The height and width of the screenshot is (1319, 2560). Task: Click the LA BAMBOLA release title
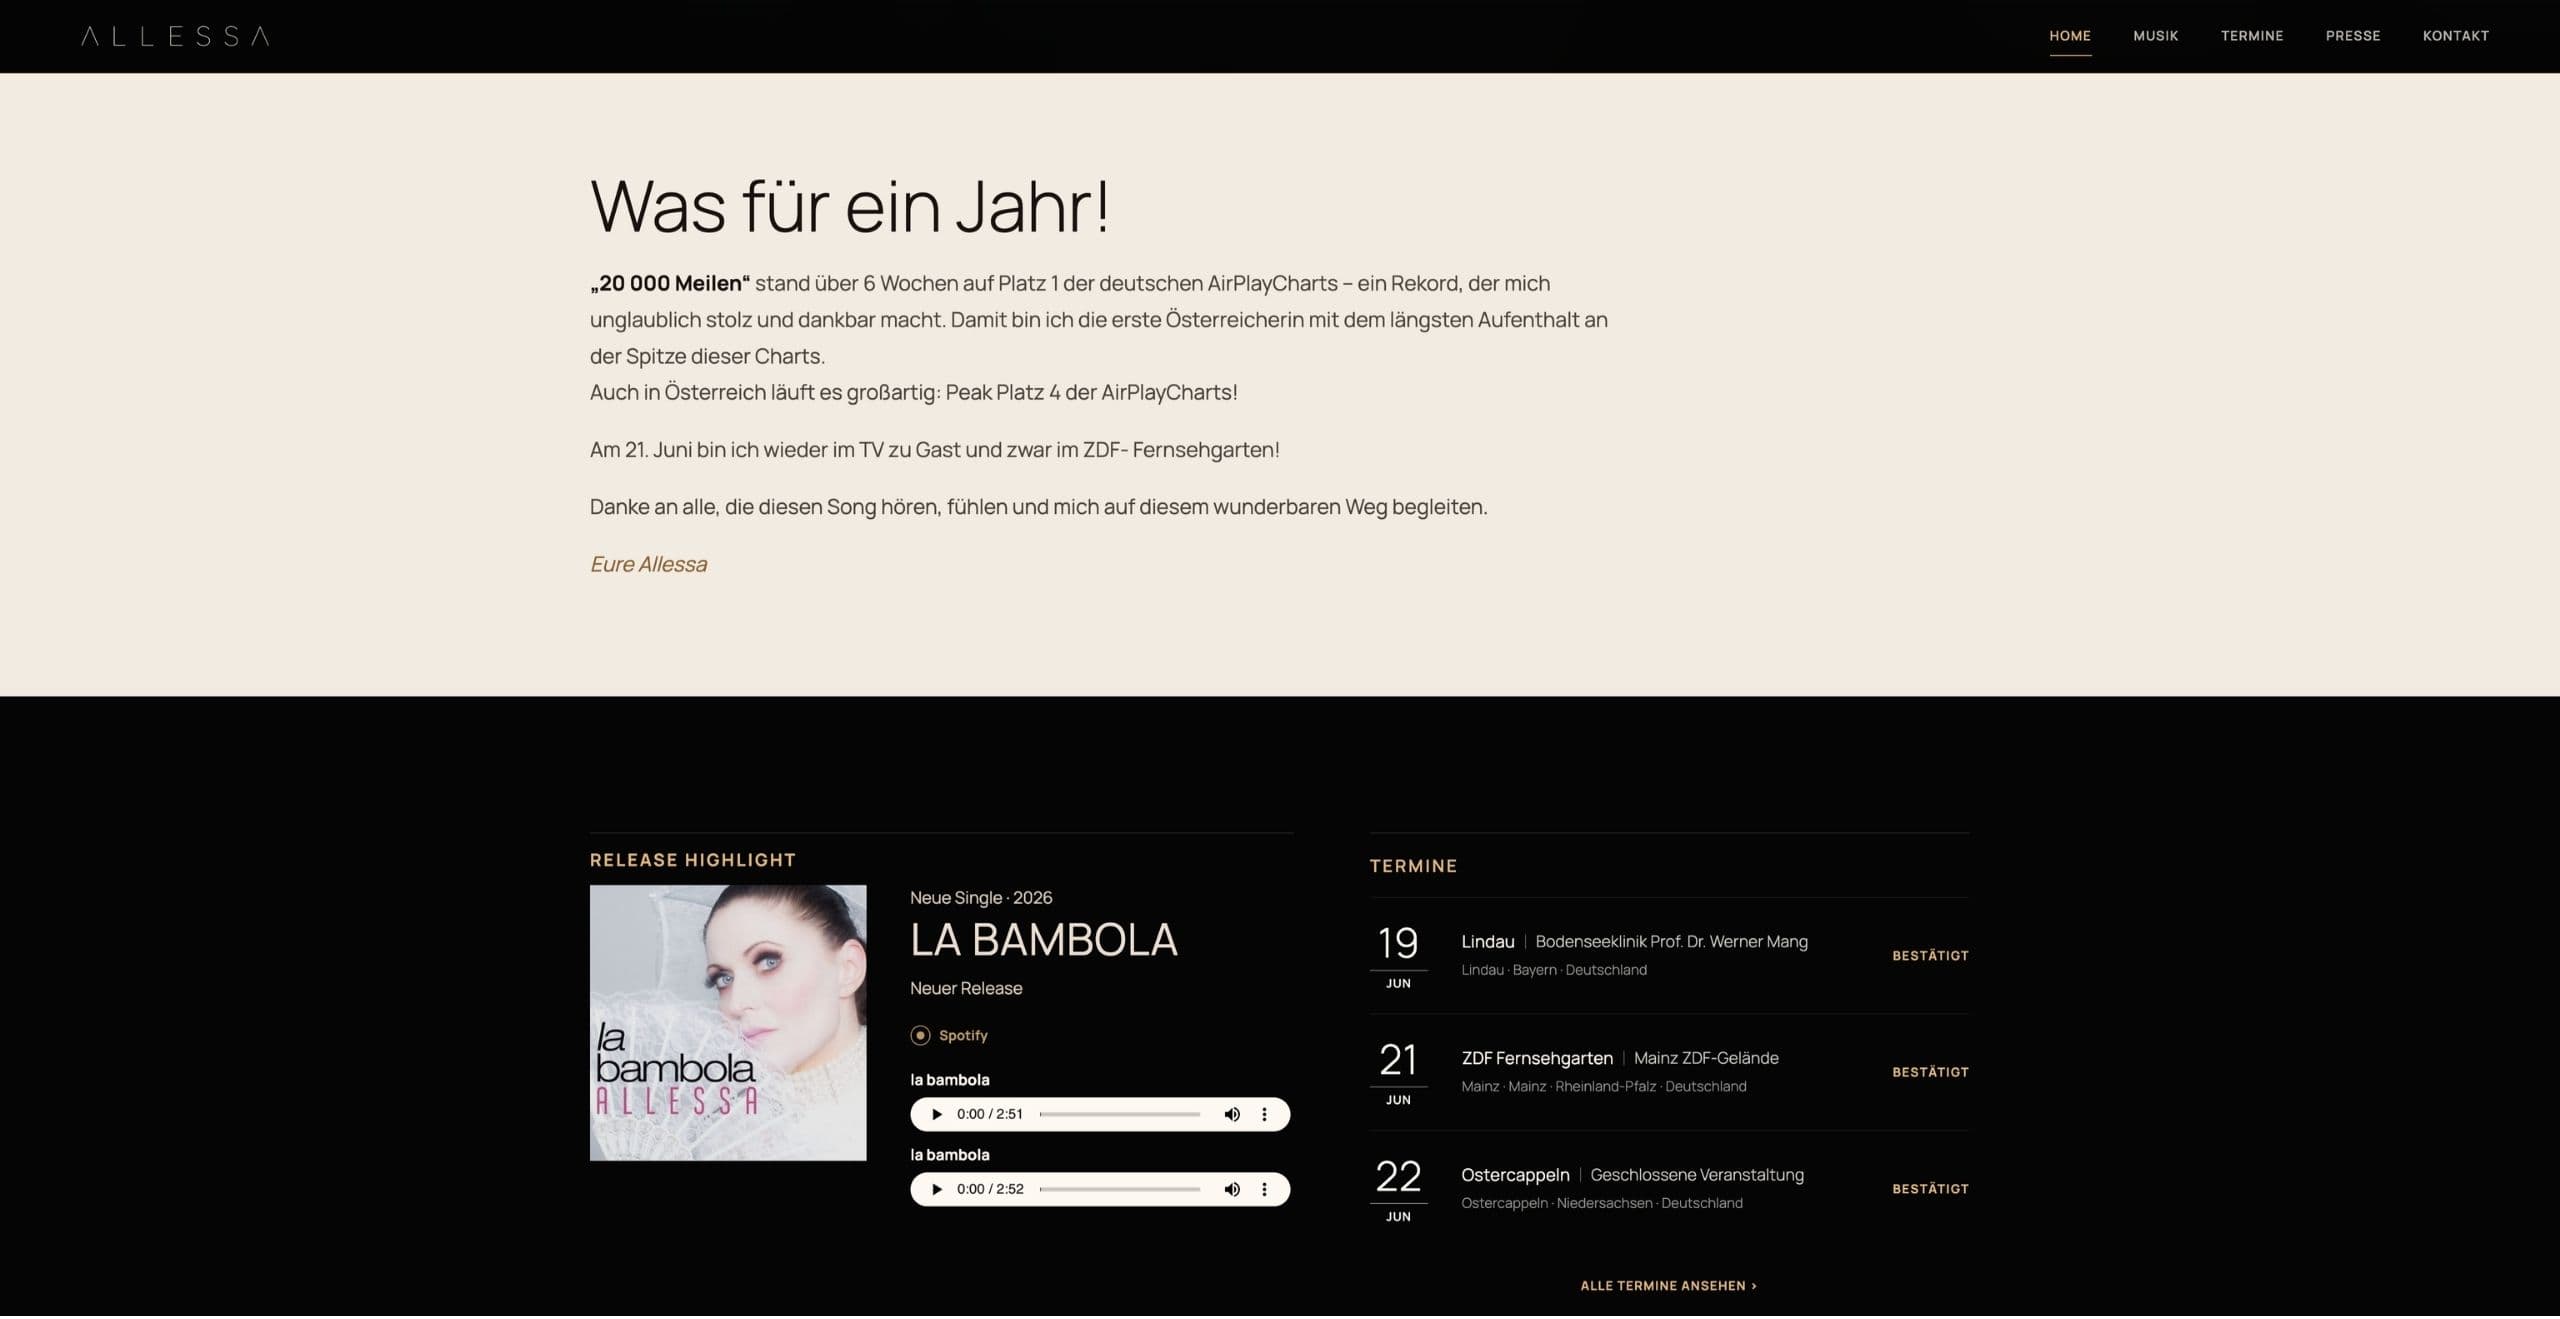tap(1044, 940)
